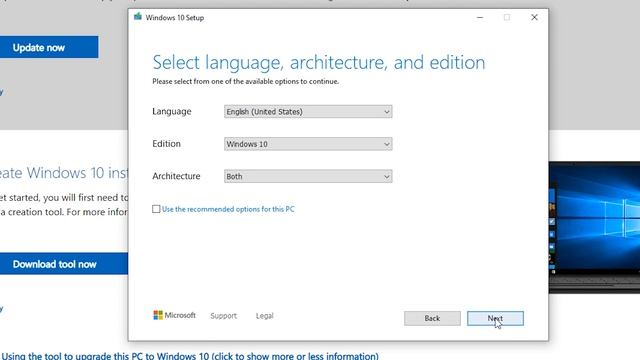Expand 'Using the tool to upgrade this PC' link
Screen dimensions: 640x360
point(190,356)
